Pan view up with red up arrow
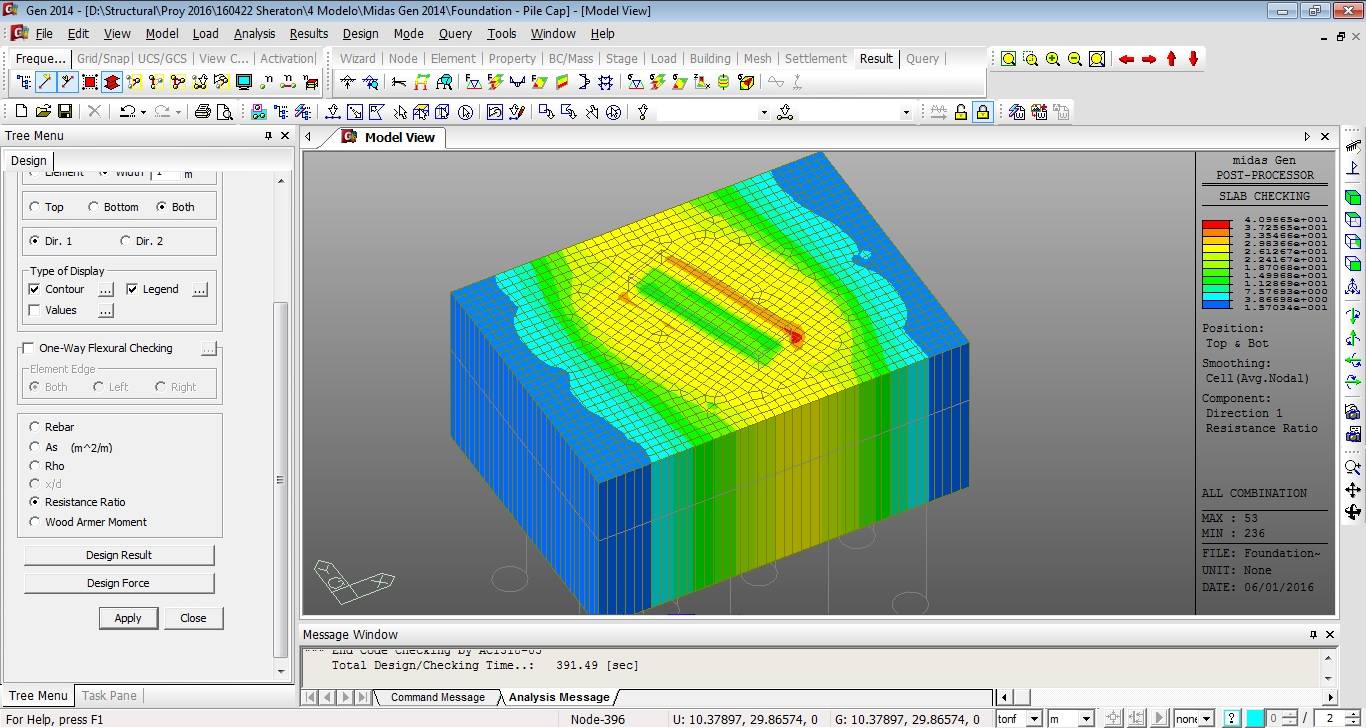 coord(1172,59)
